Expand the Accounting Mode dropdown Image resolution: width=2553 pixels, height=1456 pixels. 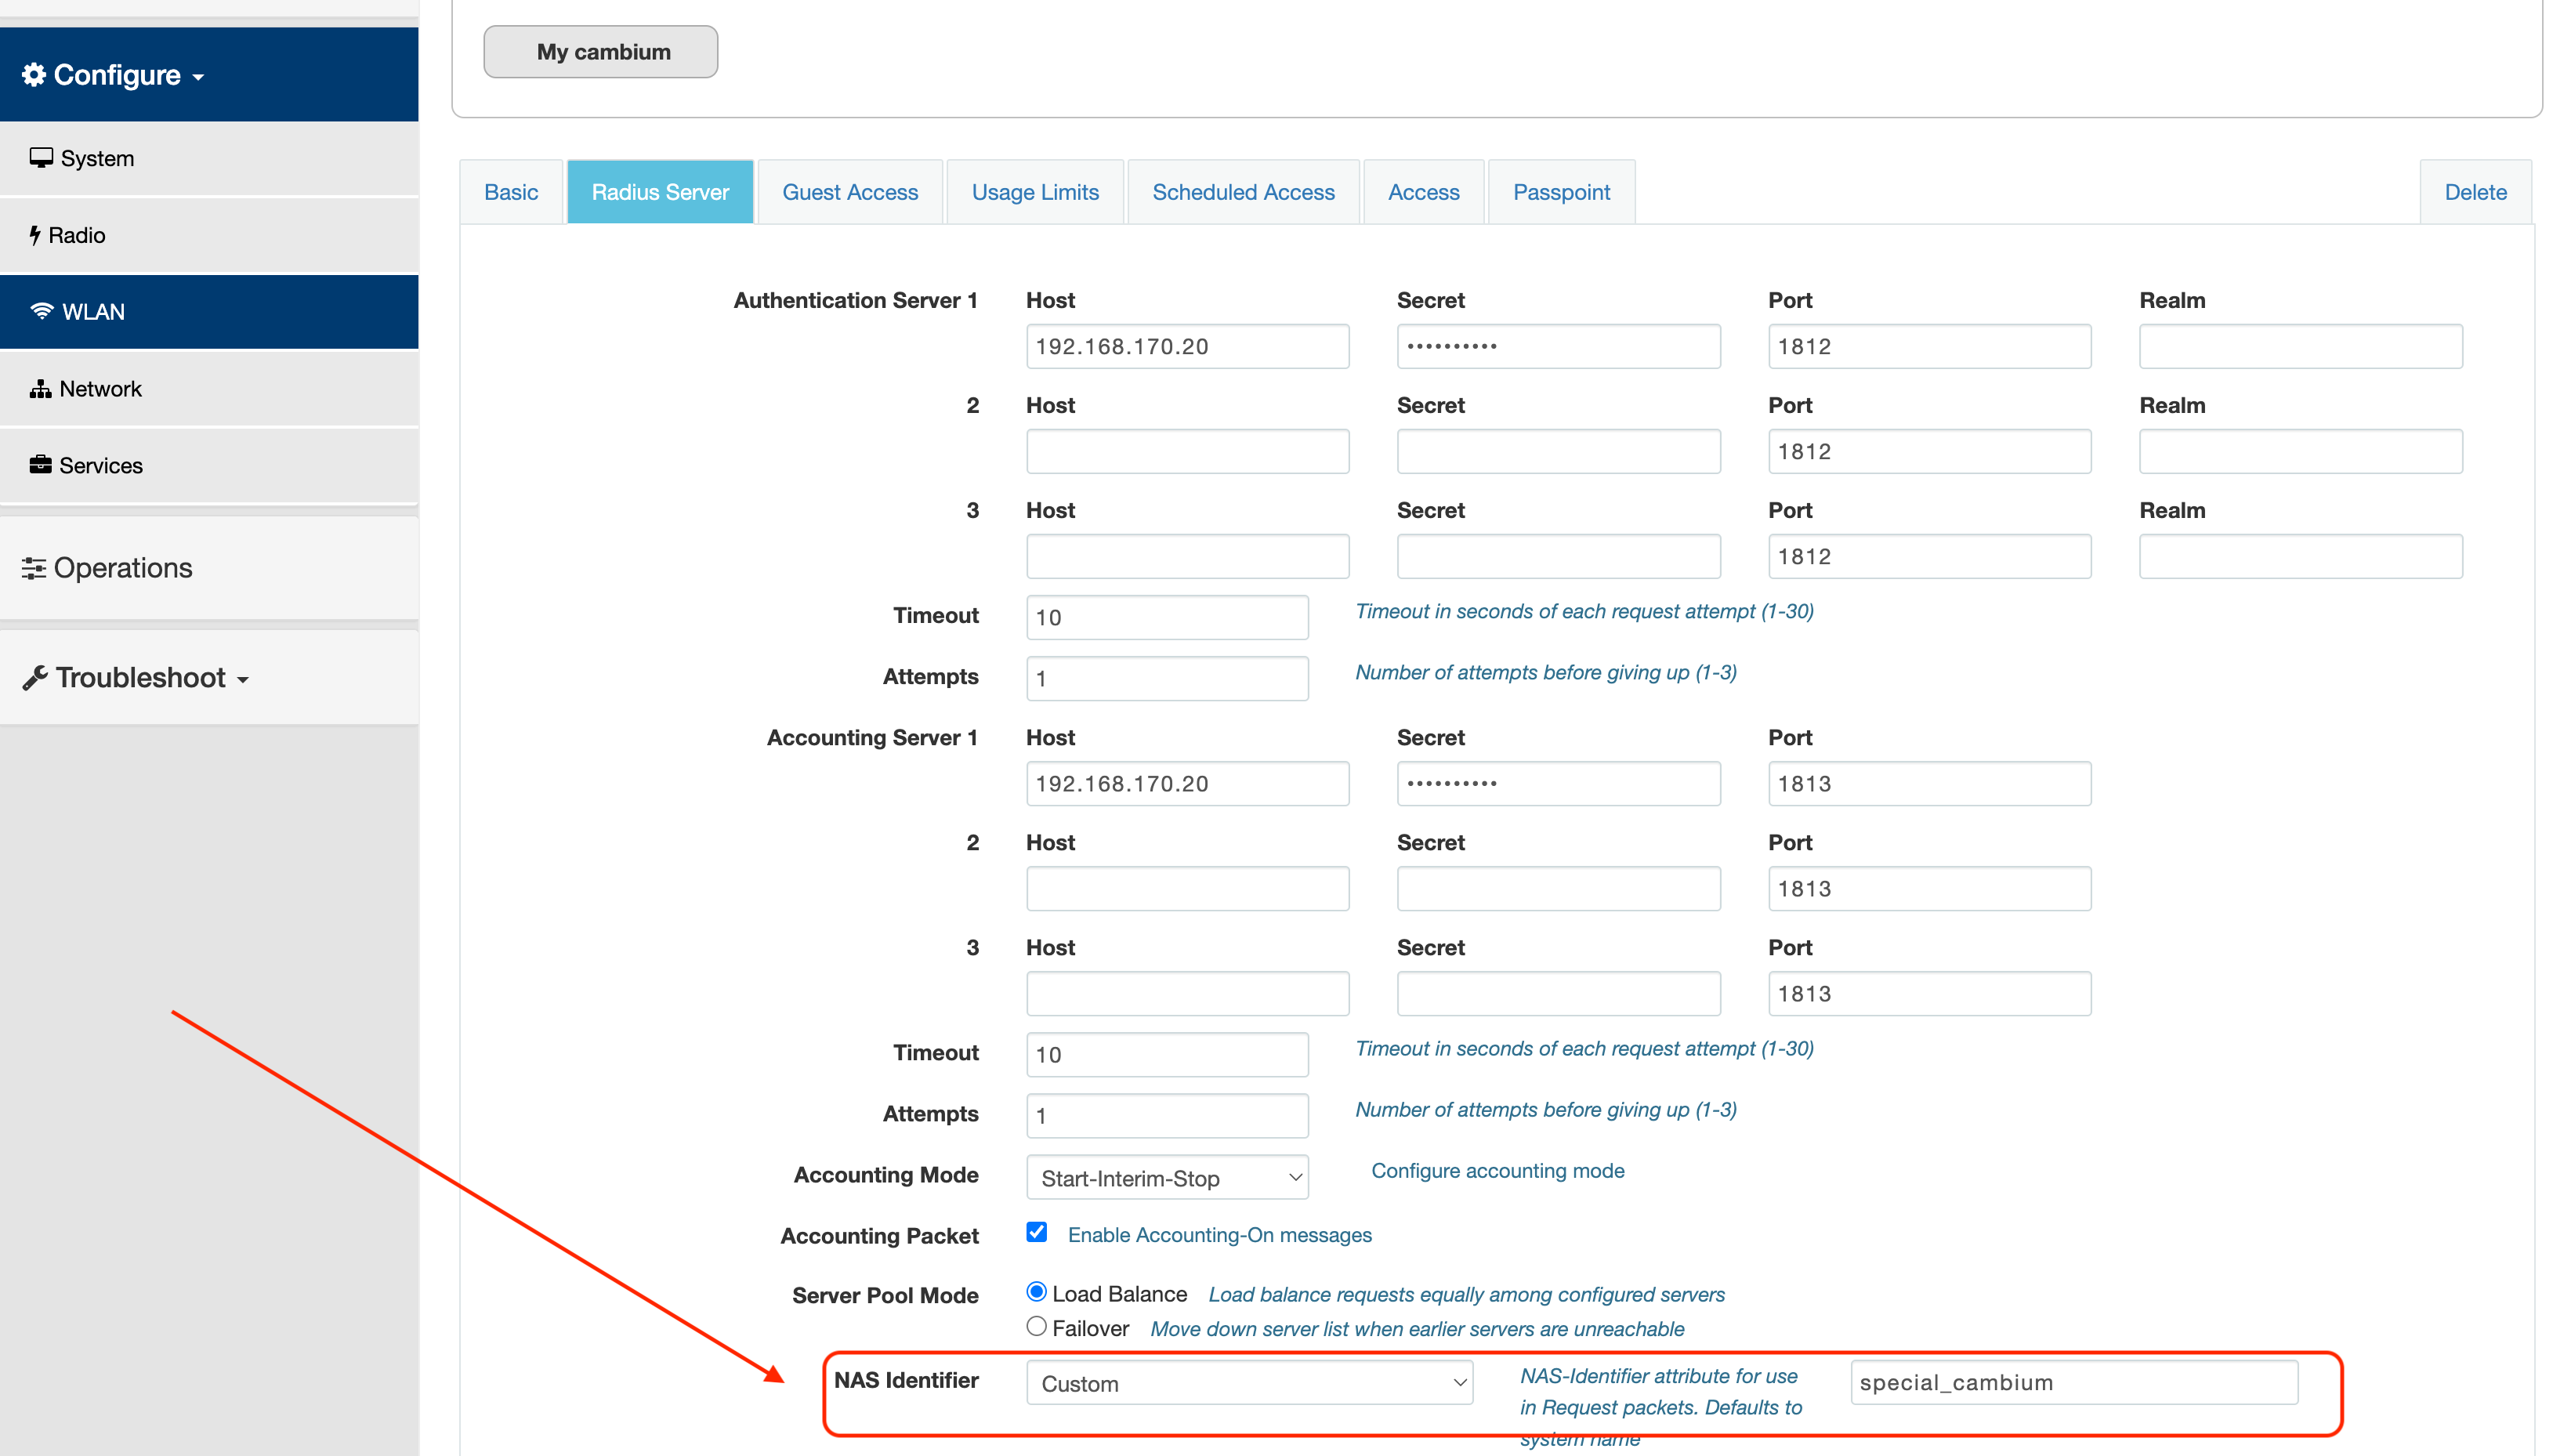(1164, 1175)
